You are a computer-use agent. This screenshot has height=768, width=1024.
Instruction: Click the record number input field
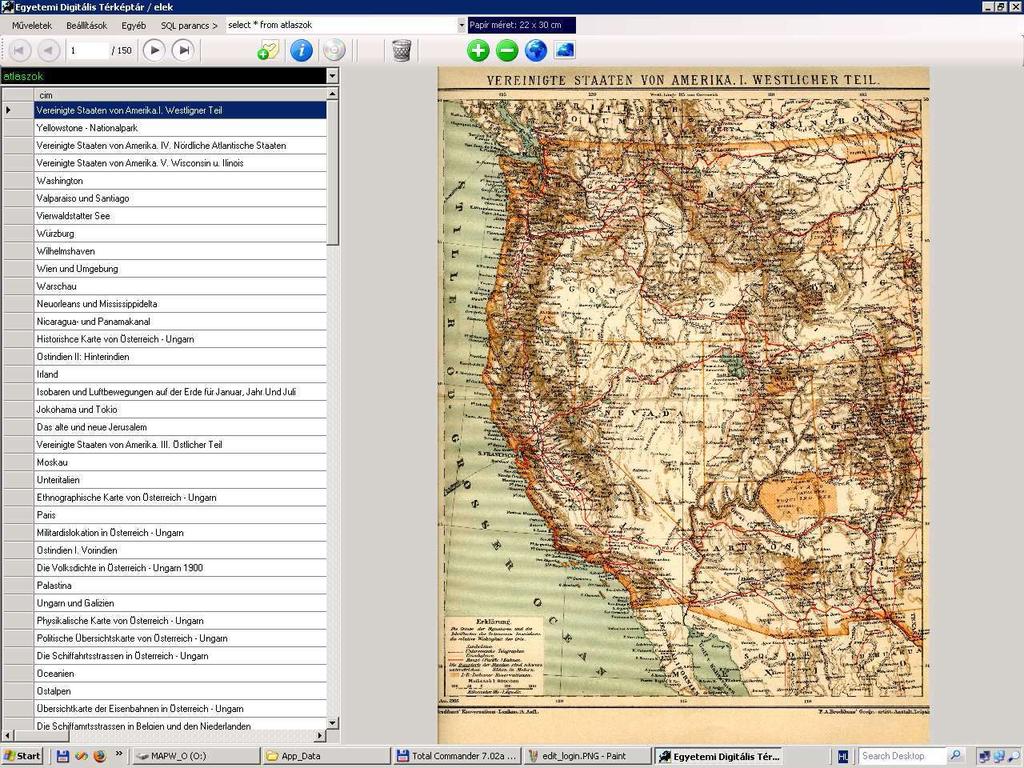point(89,50)
